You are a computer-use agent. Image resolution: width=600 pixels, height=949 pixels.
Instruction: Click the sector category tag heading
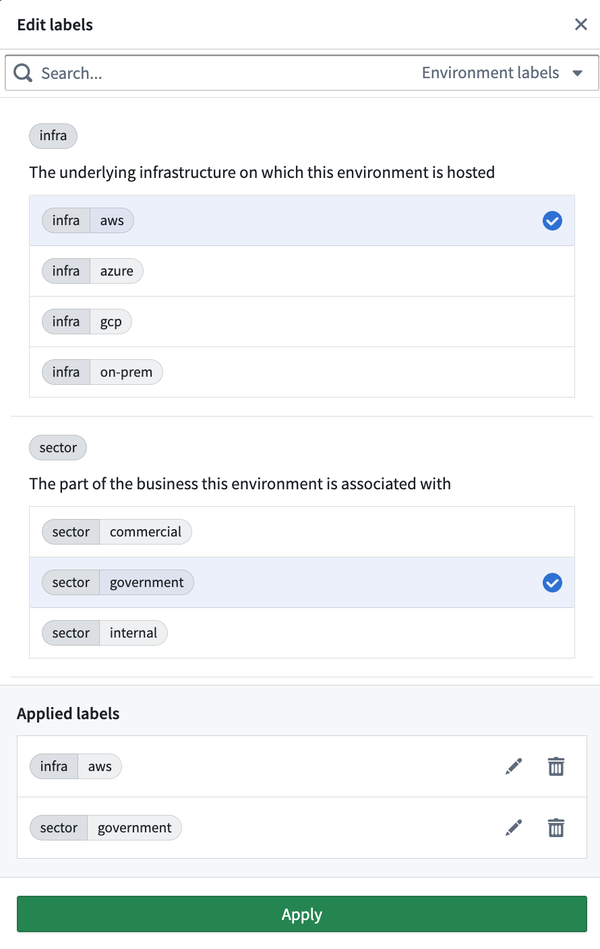point(58,448)
